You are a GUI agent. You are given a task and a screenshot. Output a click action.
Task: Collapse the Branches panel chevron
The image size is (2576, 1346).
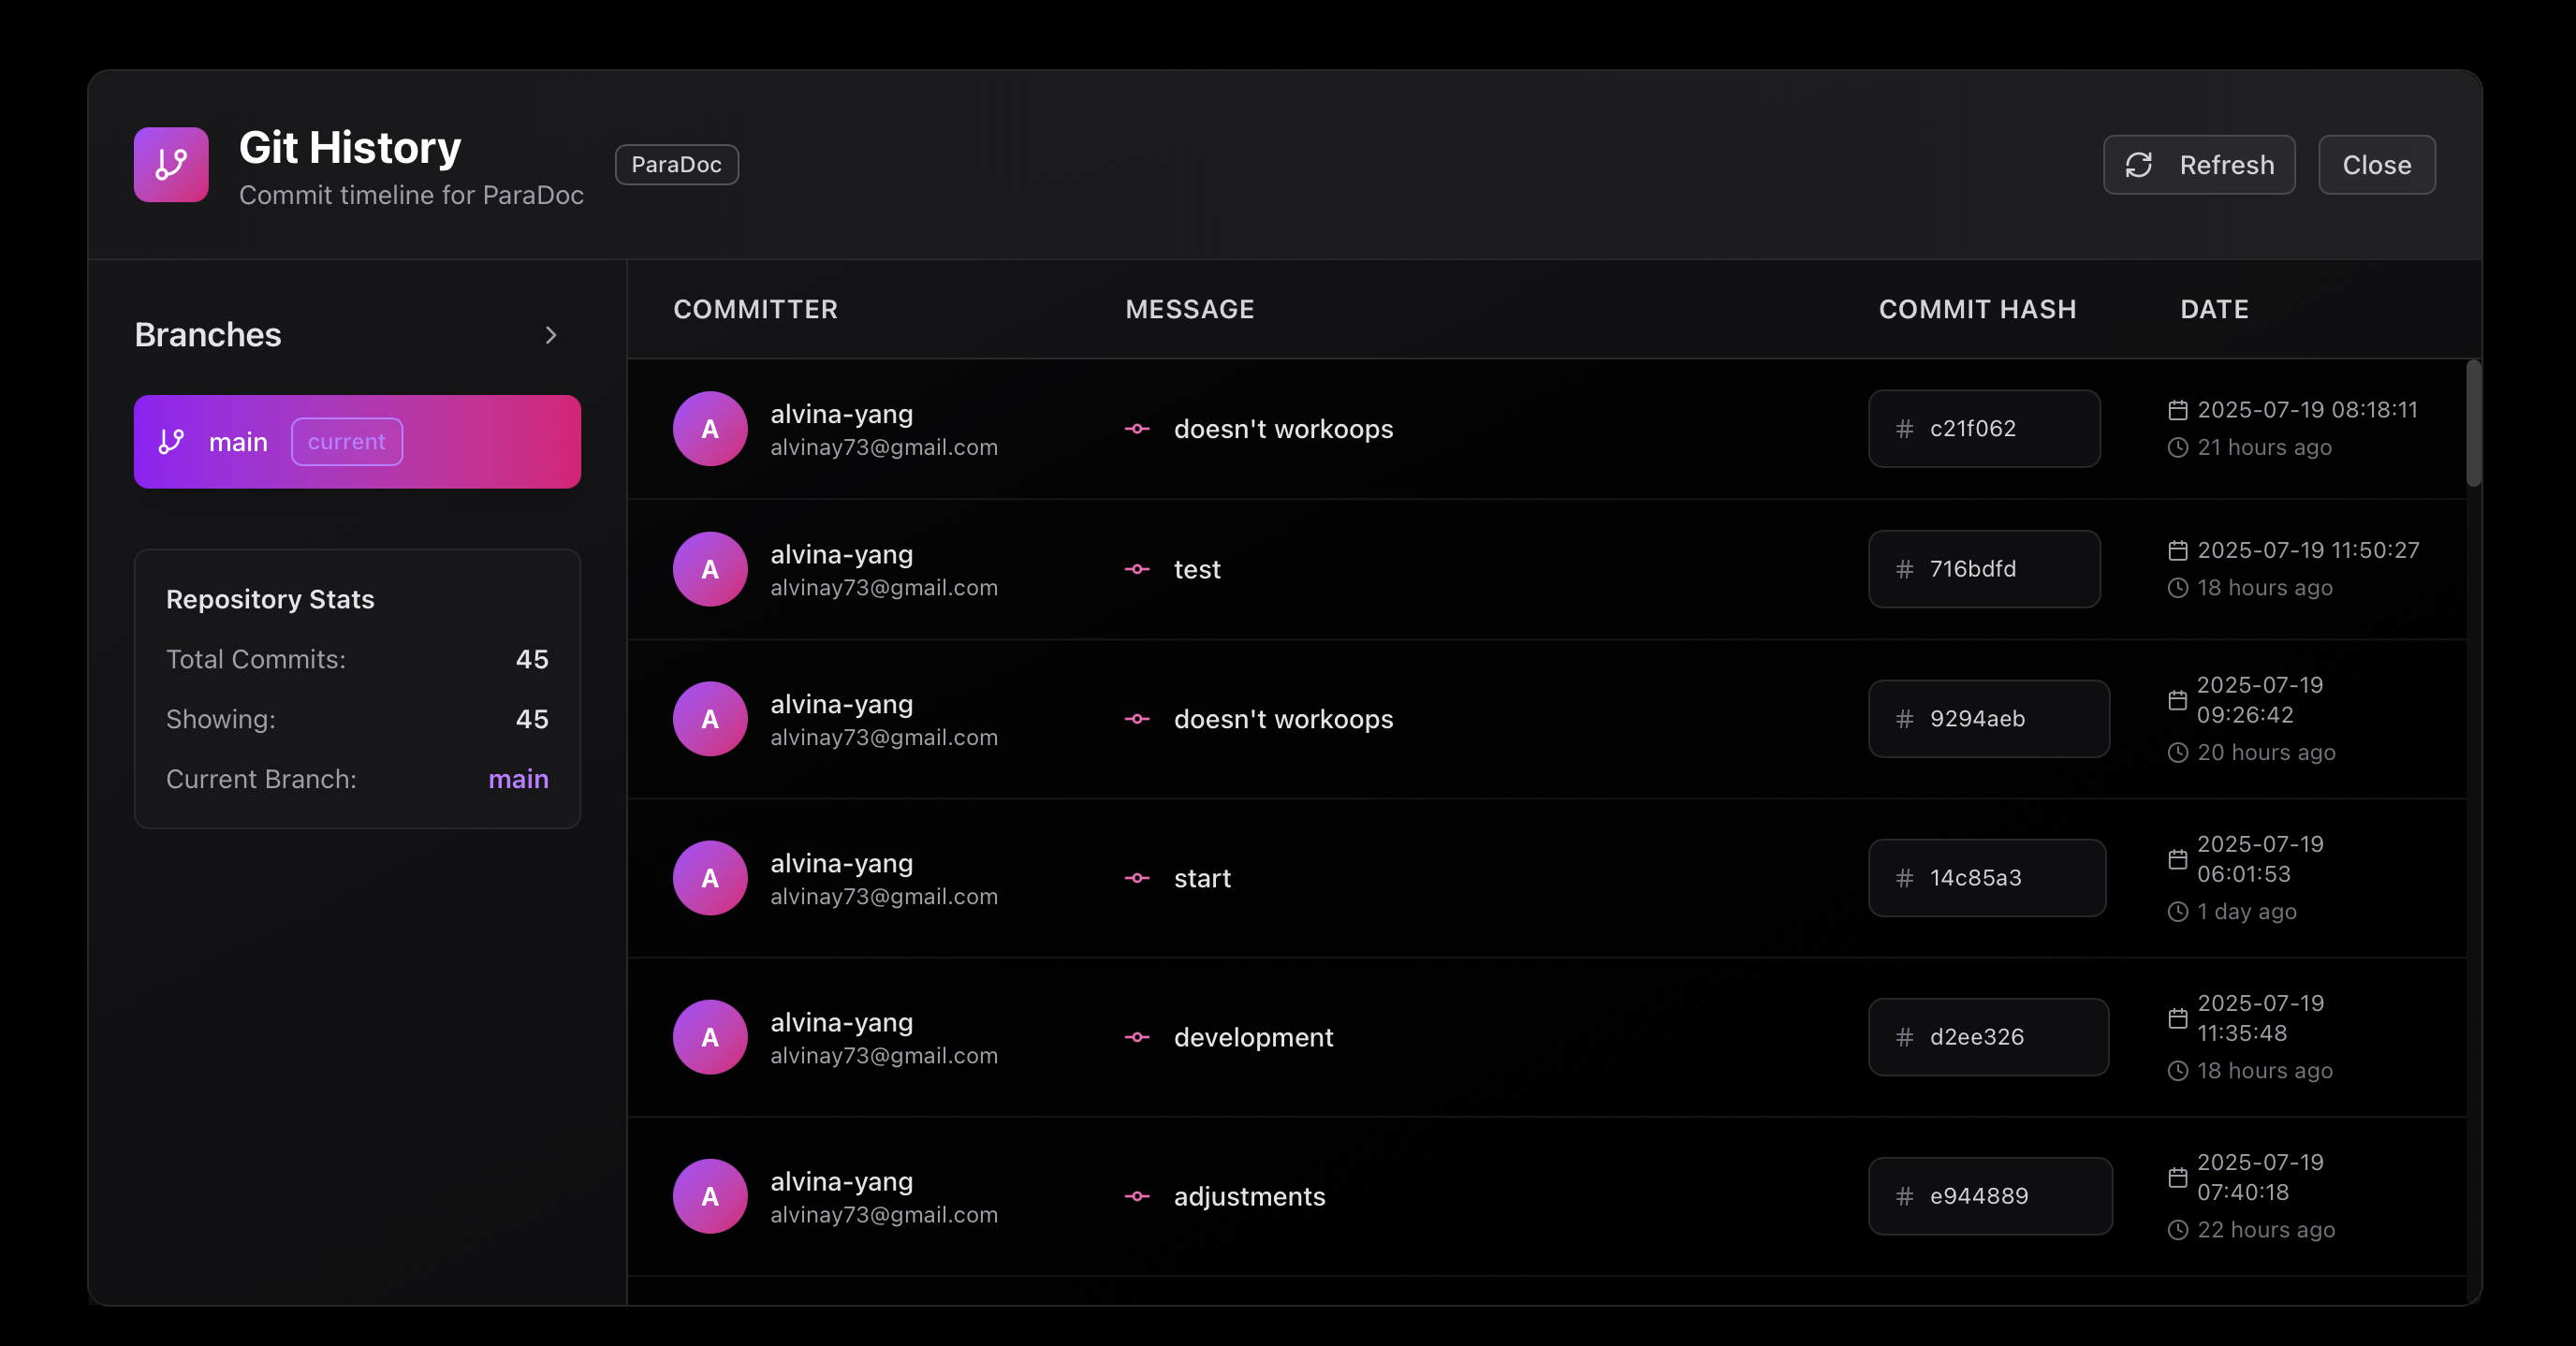pyautogui.click(x=550, y=335)
